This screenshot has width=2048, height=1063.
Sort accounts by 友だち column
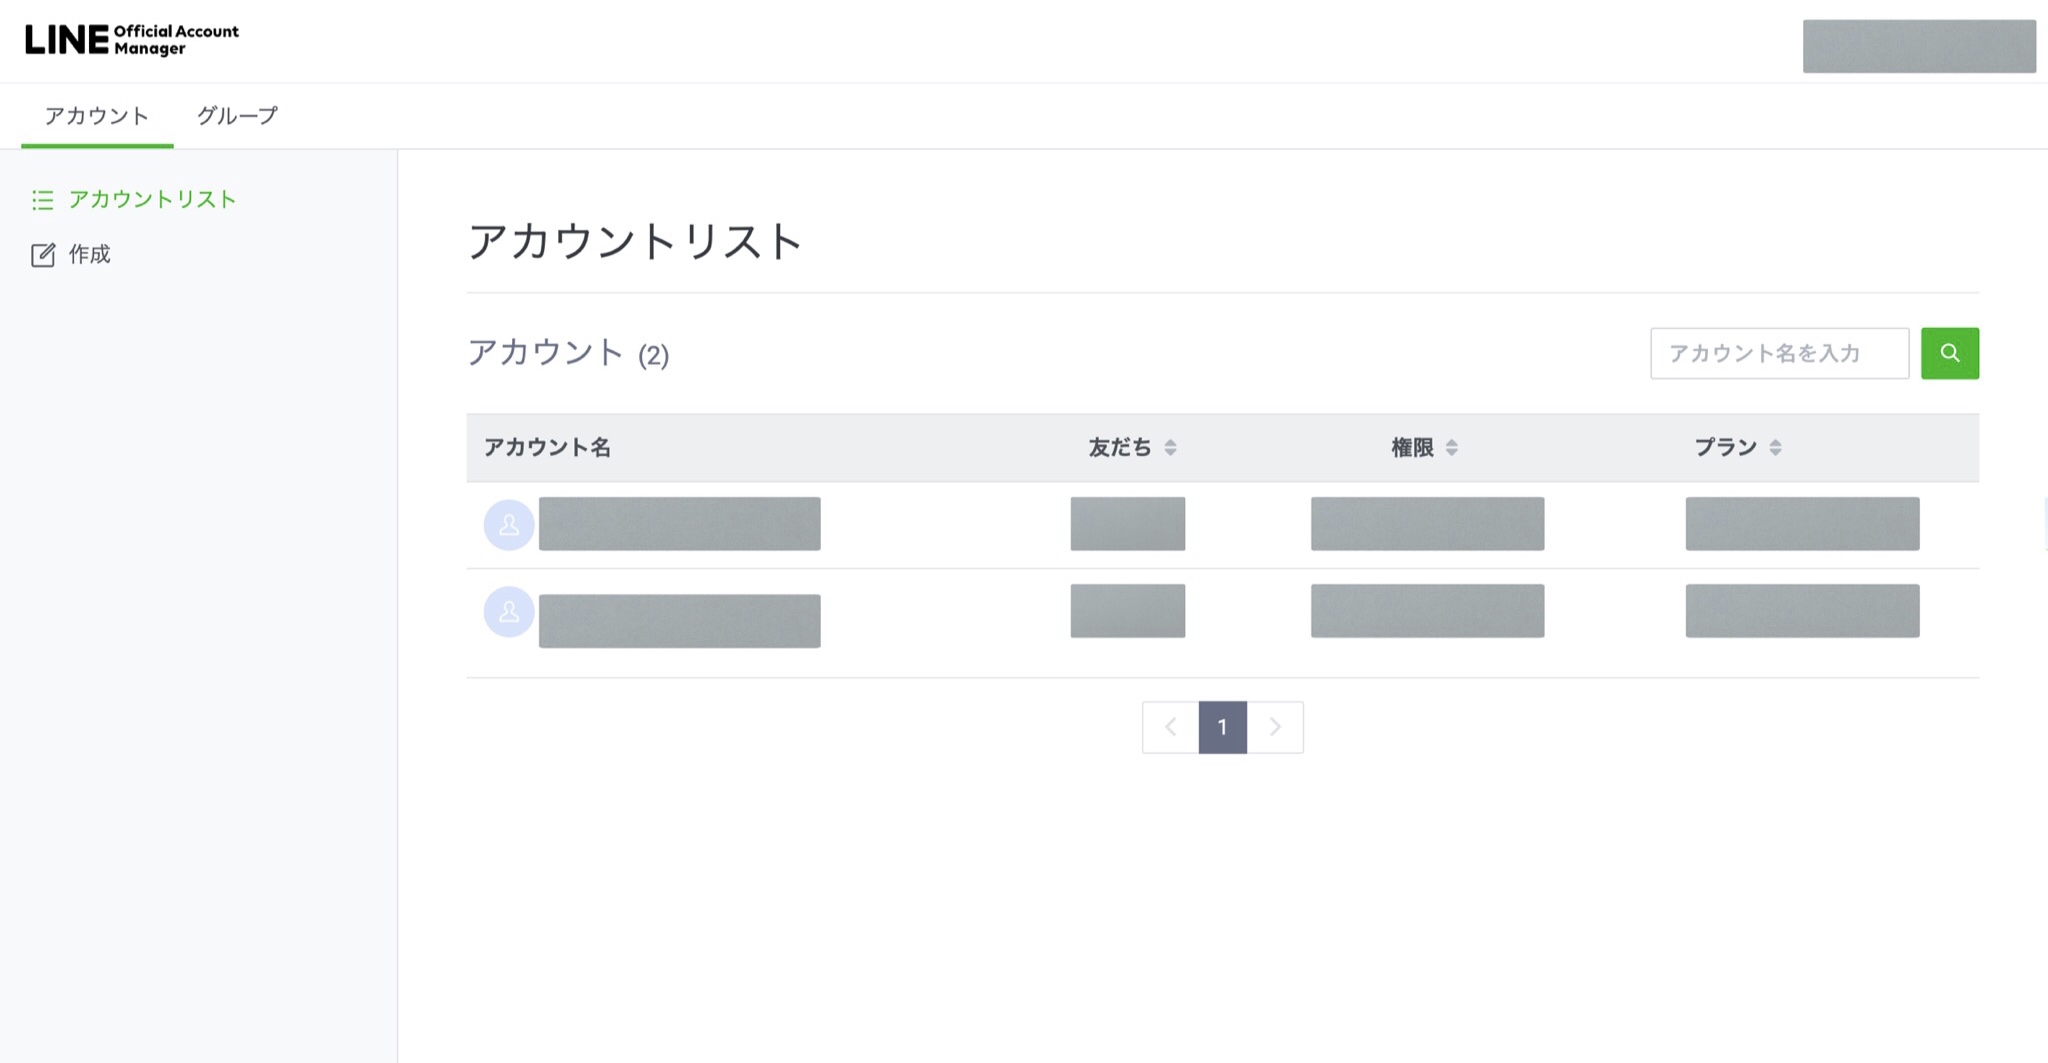[1170, 448]
